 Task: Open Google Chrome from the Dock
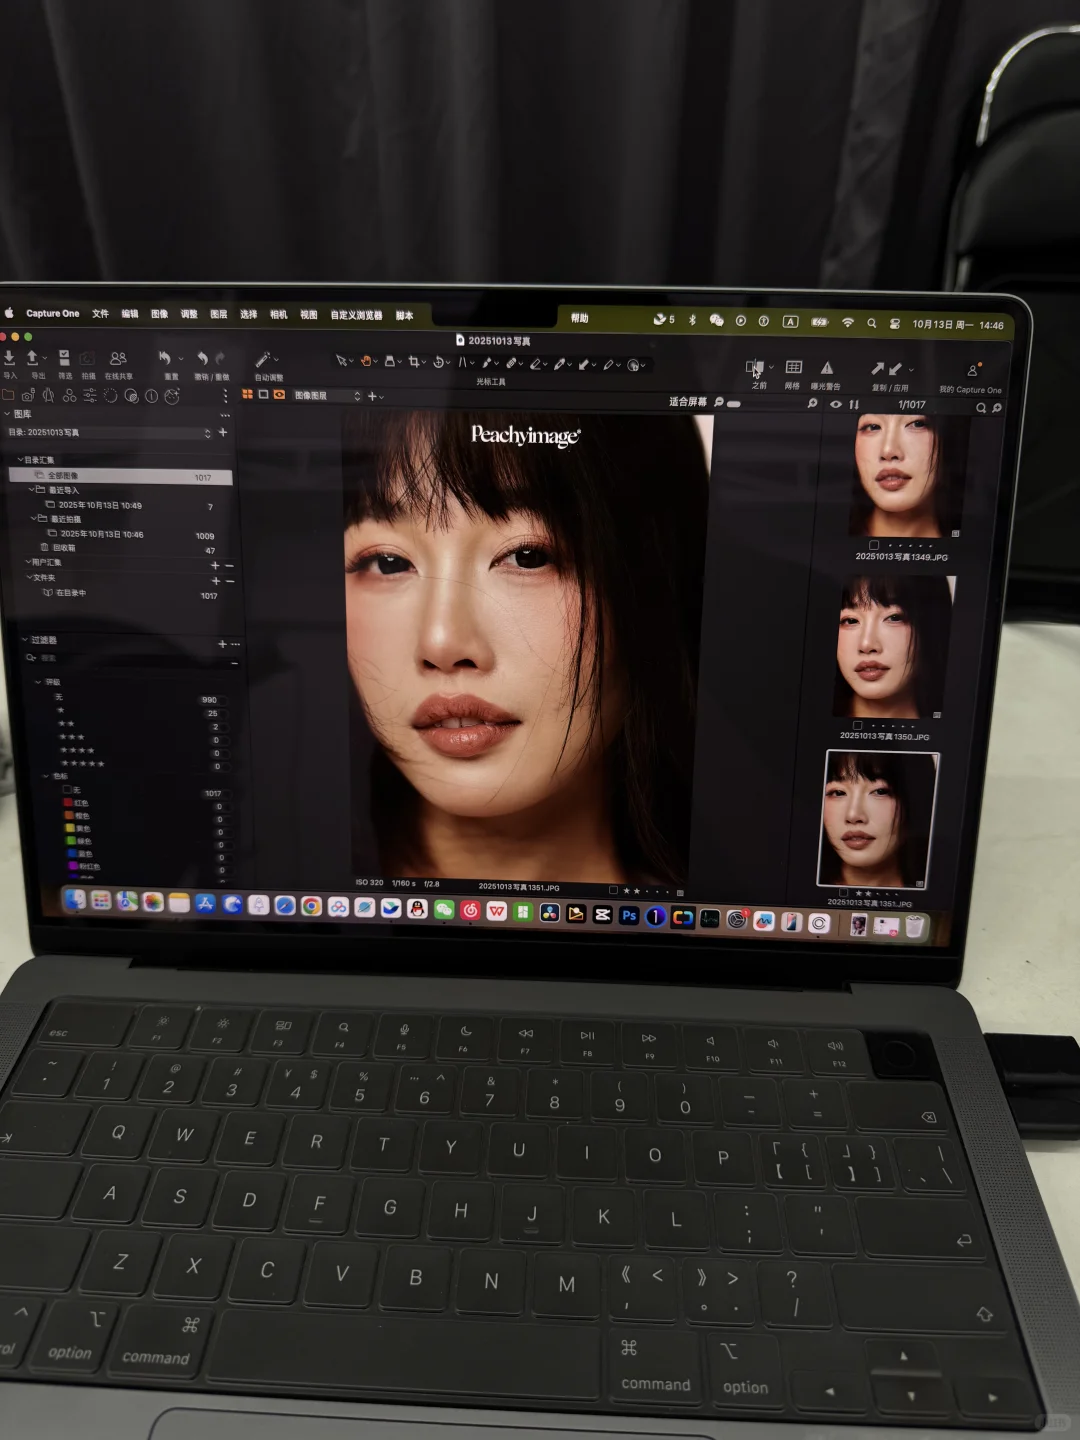[x=312, y=906]
